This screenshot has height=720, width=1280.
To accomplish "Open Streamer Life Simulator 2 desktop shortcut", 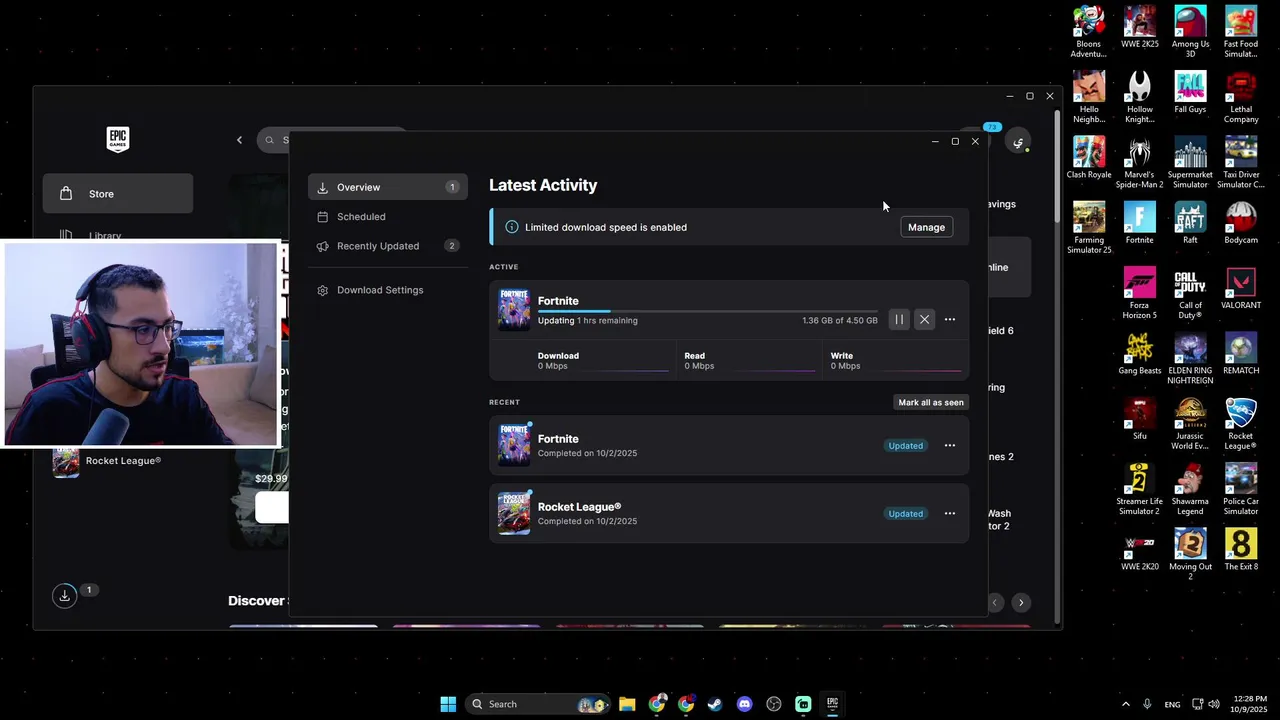I will click(x=1140, y=489).
